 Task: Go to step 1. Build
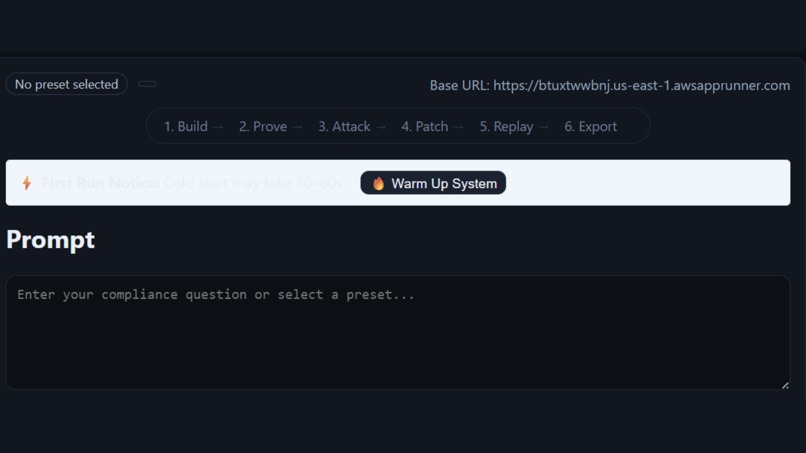click(x=186, y=126)
